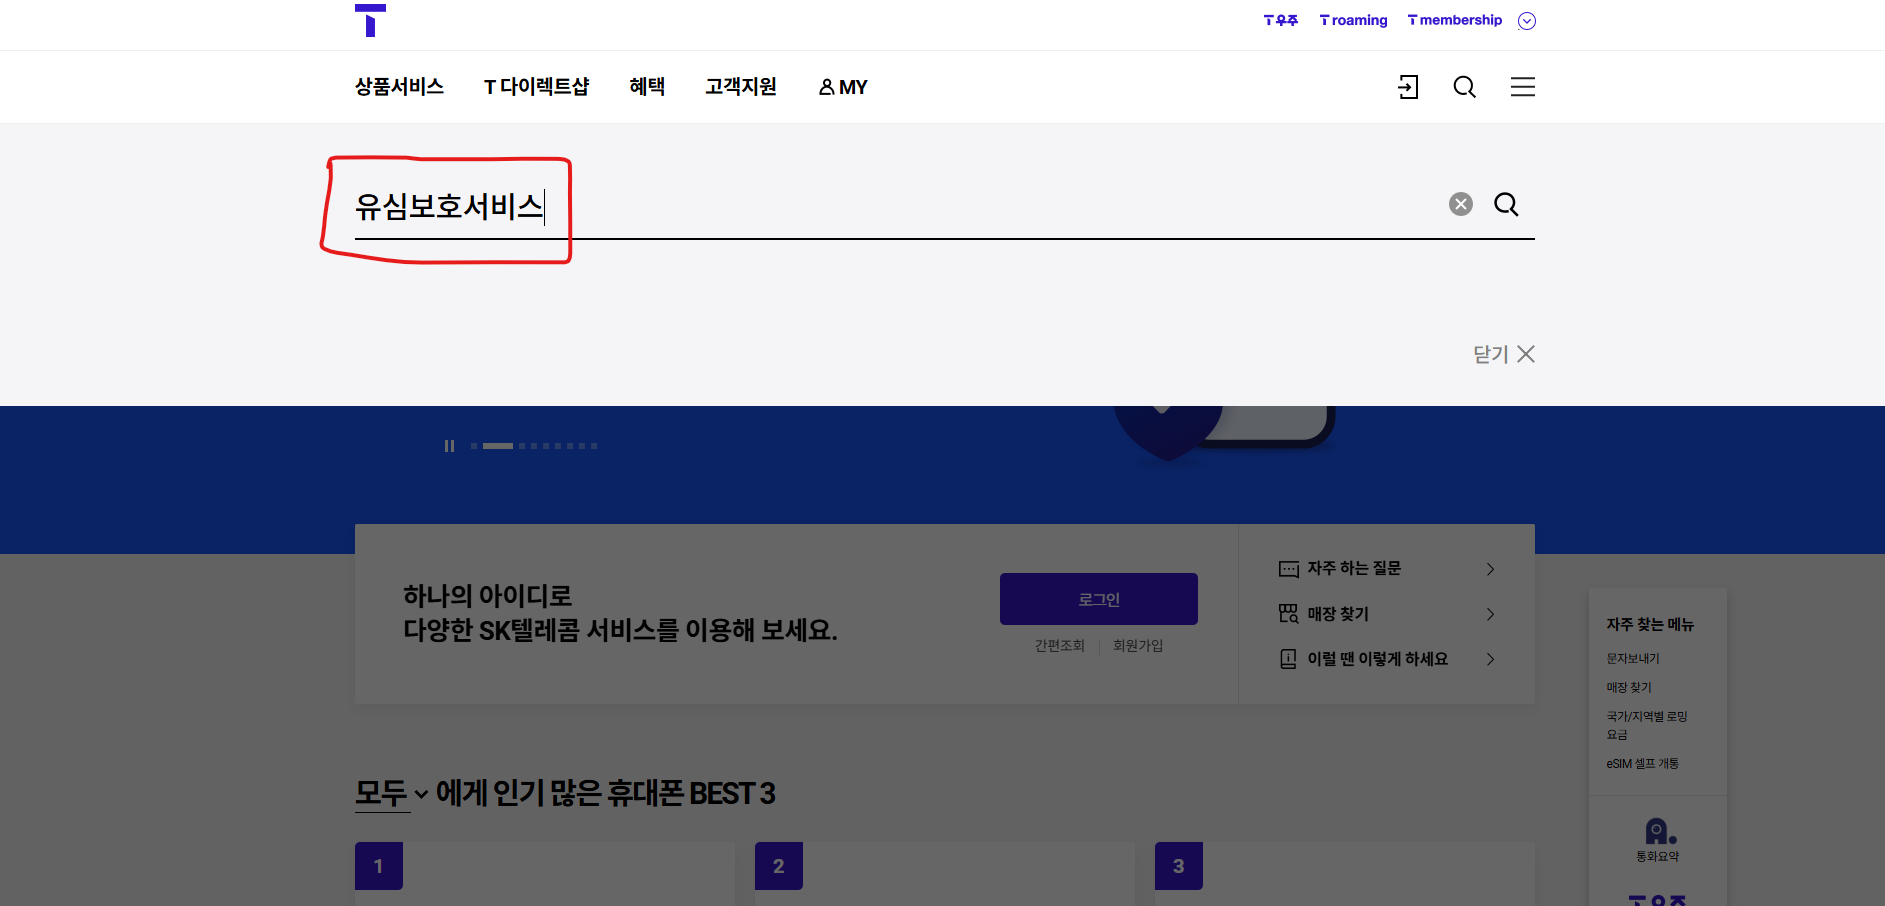This screenshot has height=906, width=1885.
Task: Open the hamburger menu icon
Action: [x=1522, y=87]
